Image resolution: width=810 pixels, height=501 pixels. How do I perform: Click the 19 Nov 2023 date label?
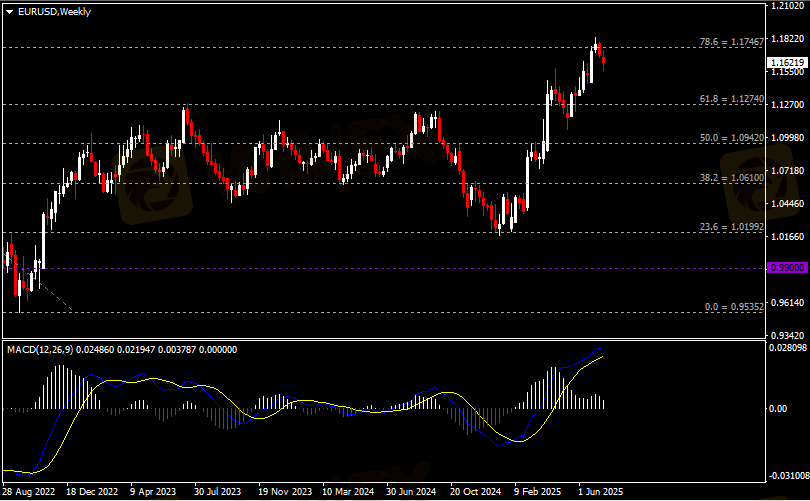coord(285,492)
